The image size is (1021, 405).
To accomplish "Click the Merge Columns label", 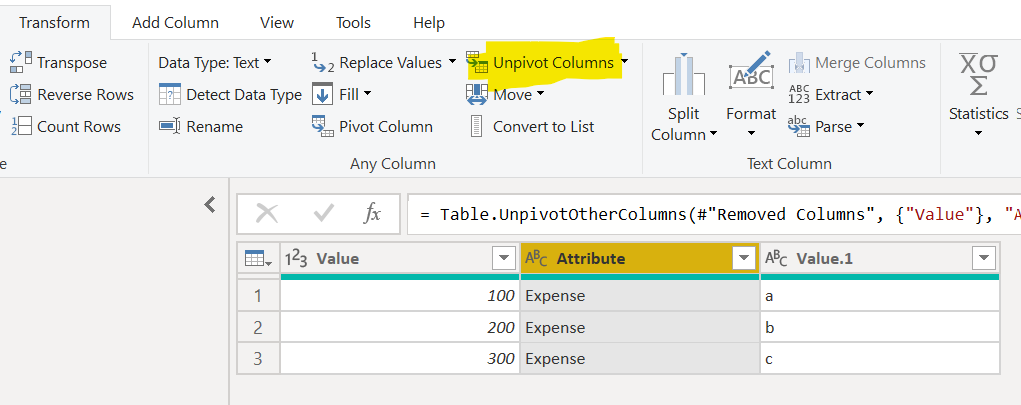I will [870, 63].
